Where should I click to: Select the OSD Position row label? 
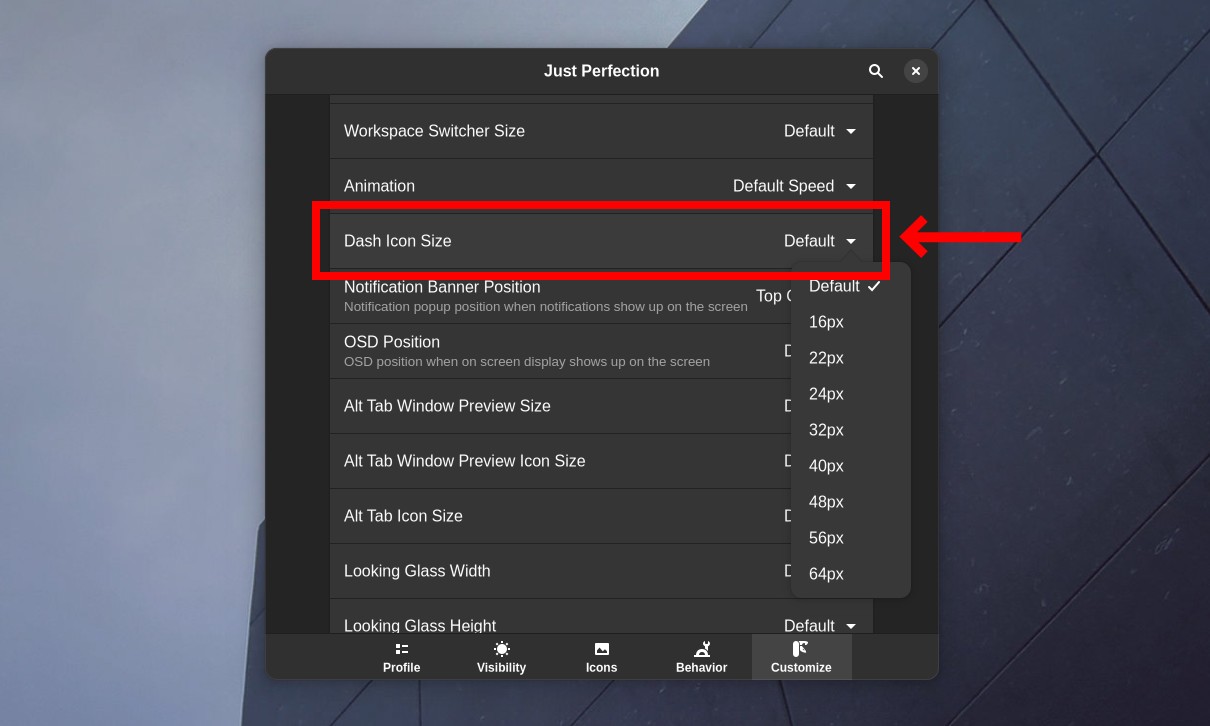click(392, 342)
